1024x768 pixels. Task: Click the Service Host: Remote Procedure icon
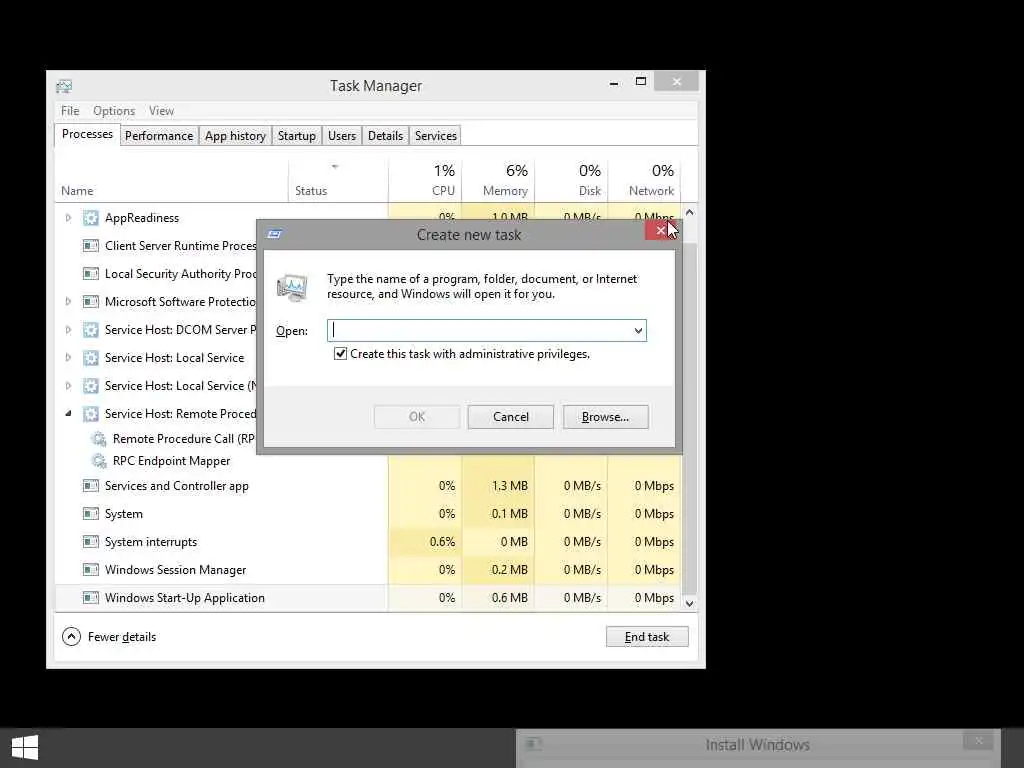(91, 414)
